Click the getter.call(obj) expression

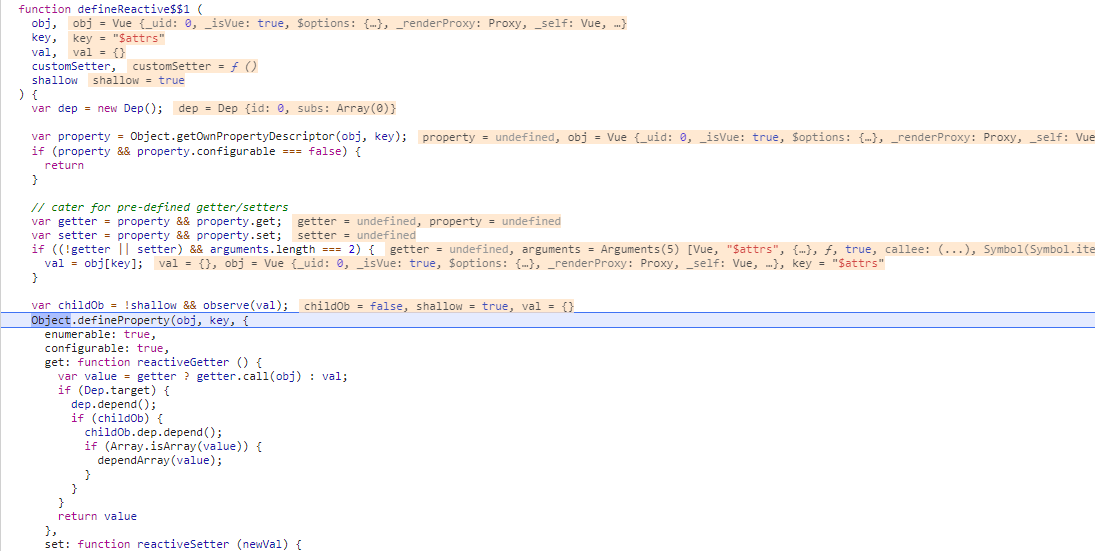pos(249,376)
